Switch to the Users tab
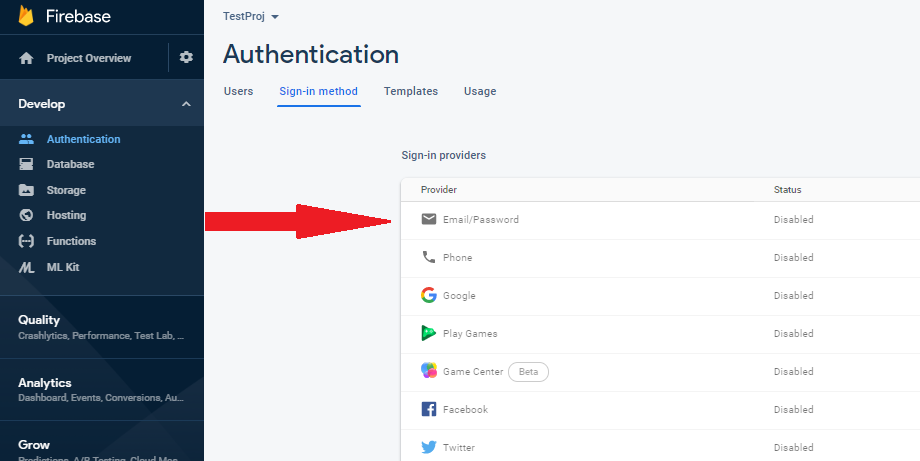920x461 pixels. pos(238,91)
